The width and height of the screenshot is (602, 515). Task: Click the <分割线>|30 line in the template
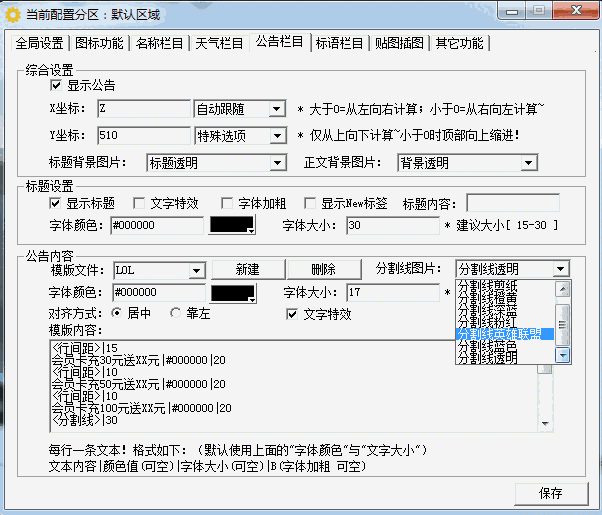[84, 420]
